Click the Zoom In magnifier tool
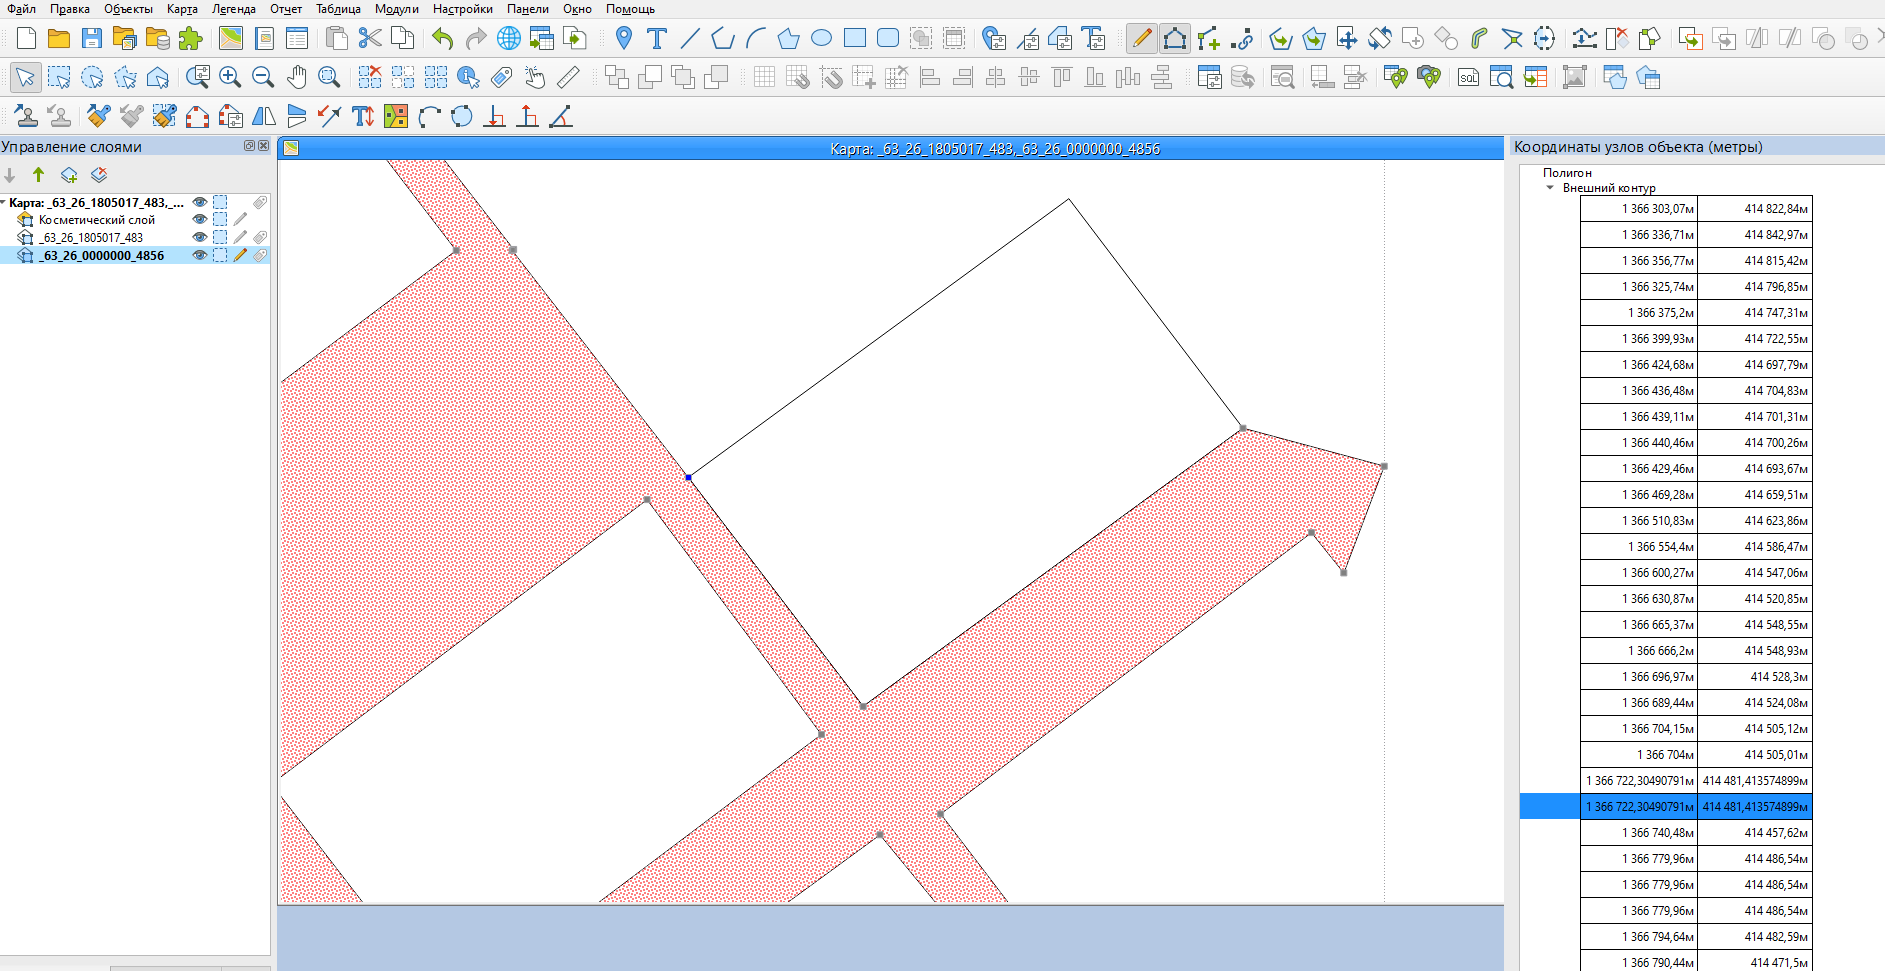The image size is (1885, 971). [230, 77]
